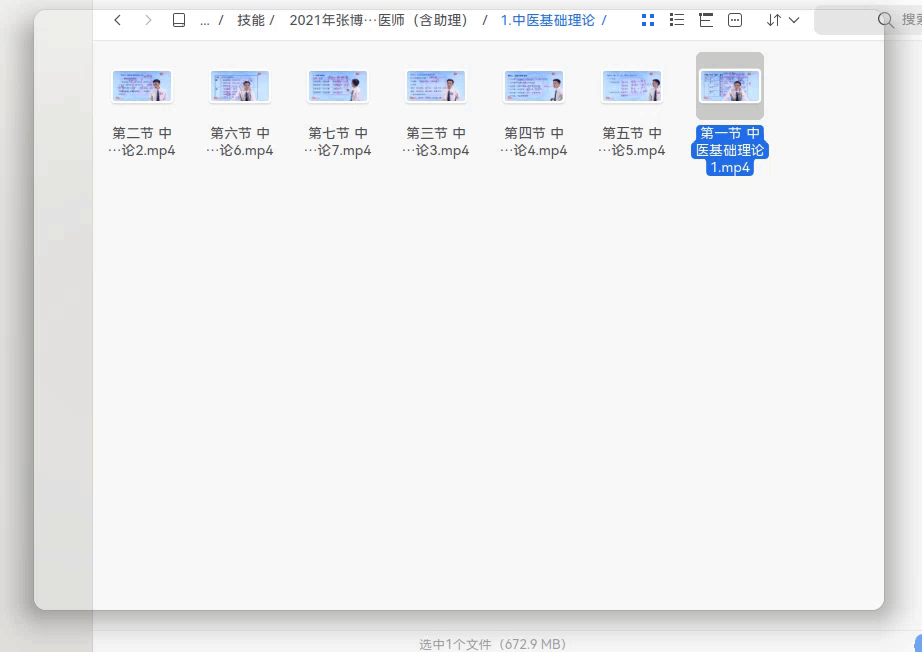Go forward with the right arrow

point(148,21)
